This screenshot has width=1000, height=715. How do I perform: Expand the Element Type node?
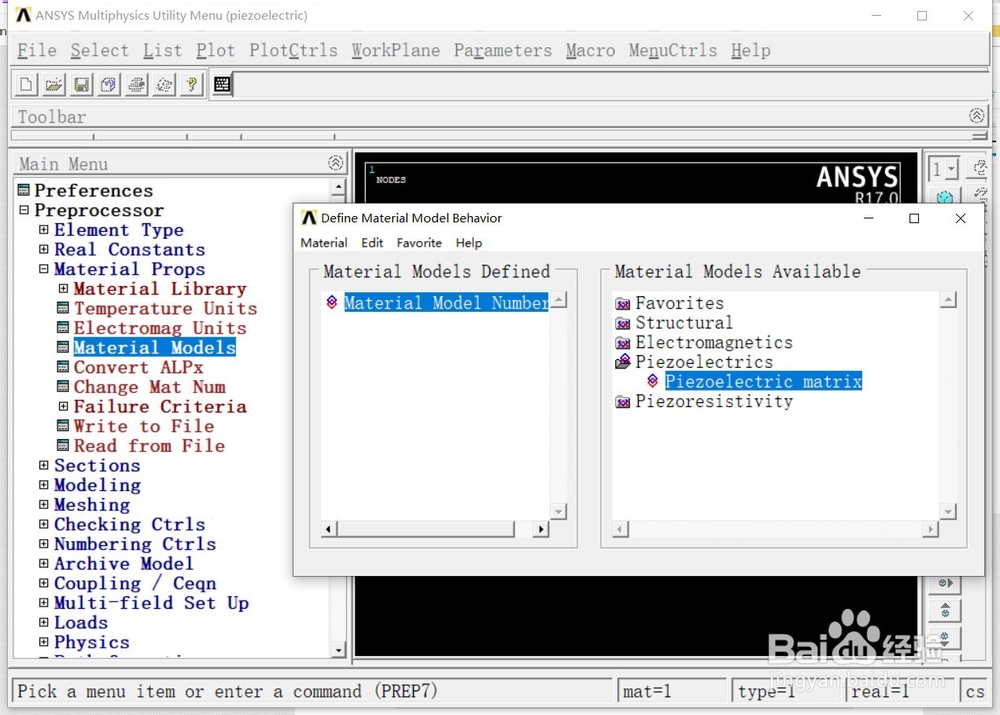click(43, 229)
